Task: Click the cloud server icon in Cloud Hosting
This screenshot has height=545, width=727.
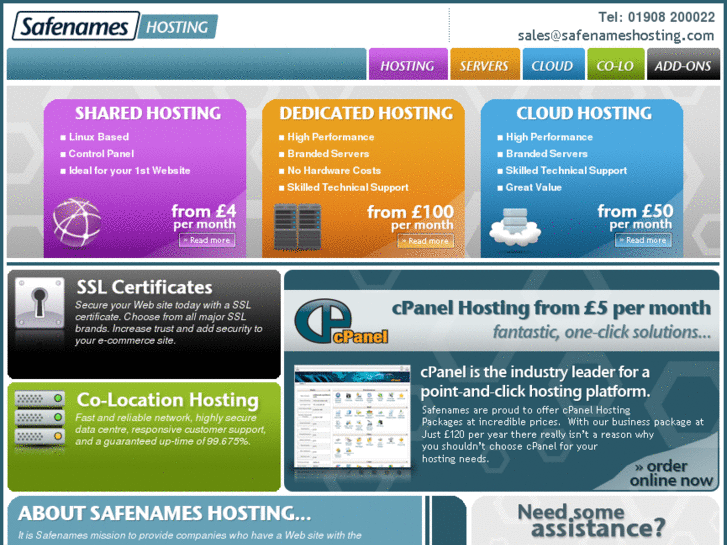Action: click(515, 227)
